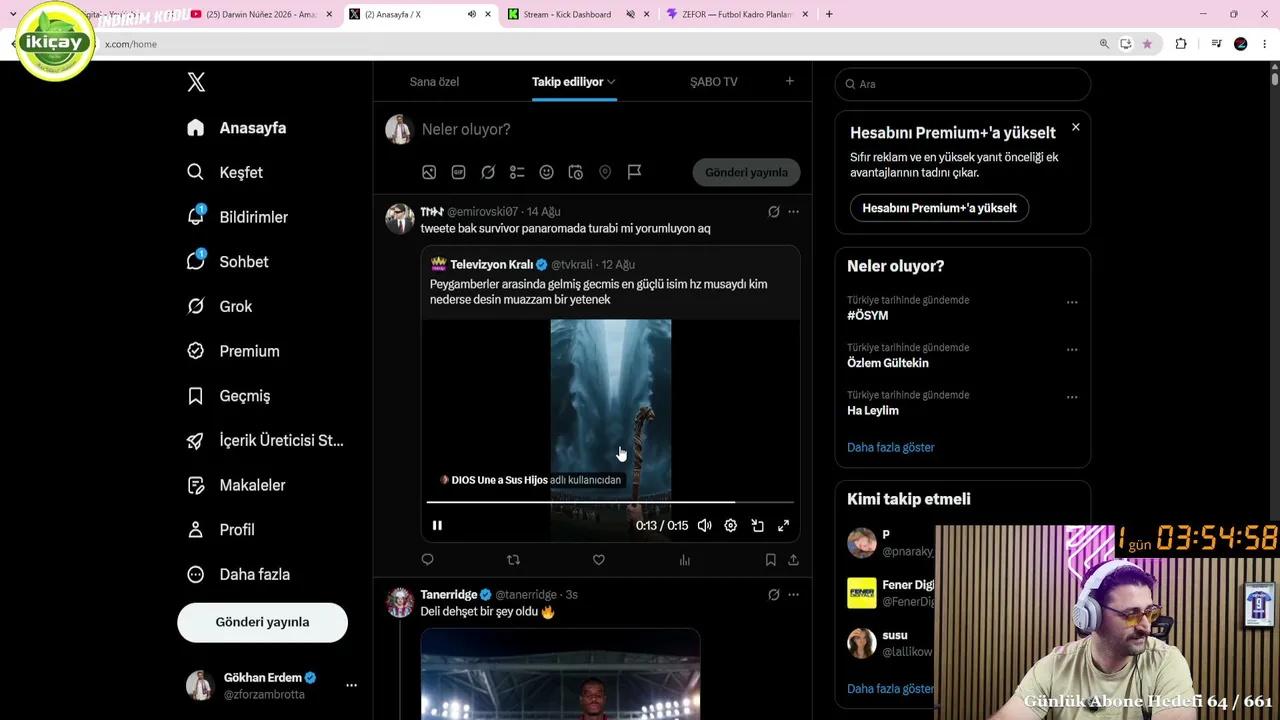1280x720 pixels.
Task: Enter fullscreen on the video
Action: (784, 525)
